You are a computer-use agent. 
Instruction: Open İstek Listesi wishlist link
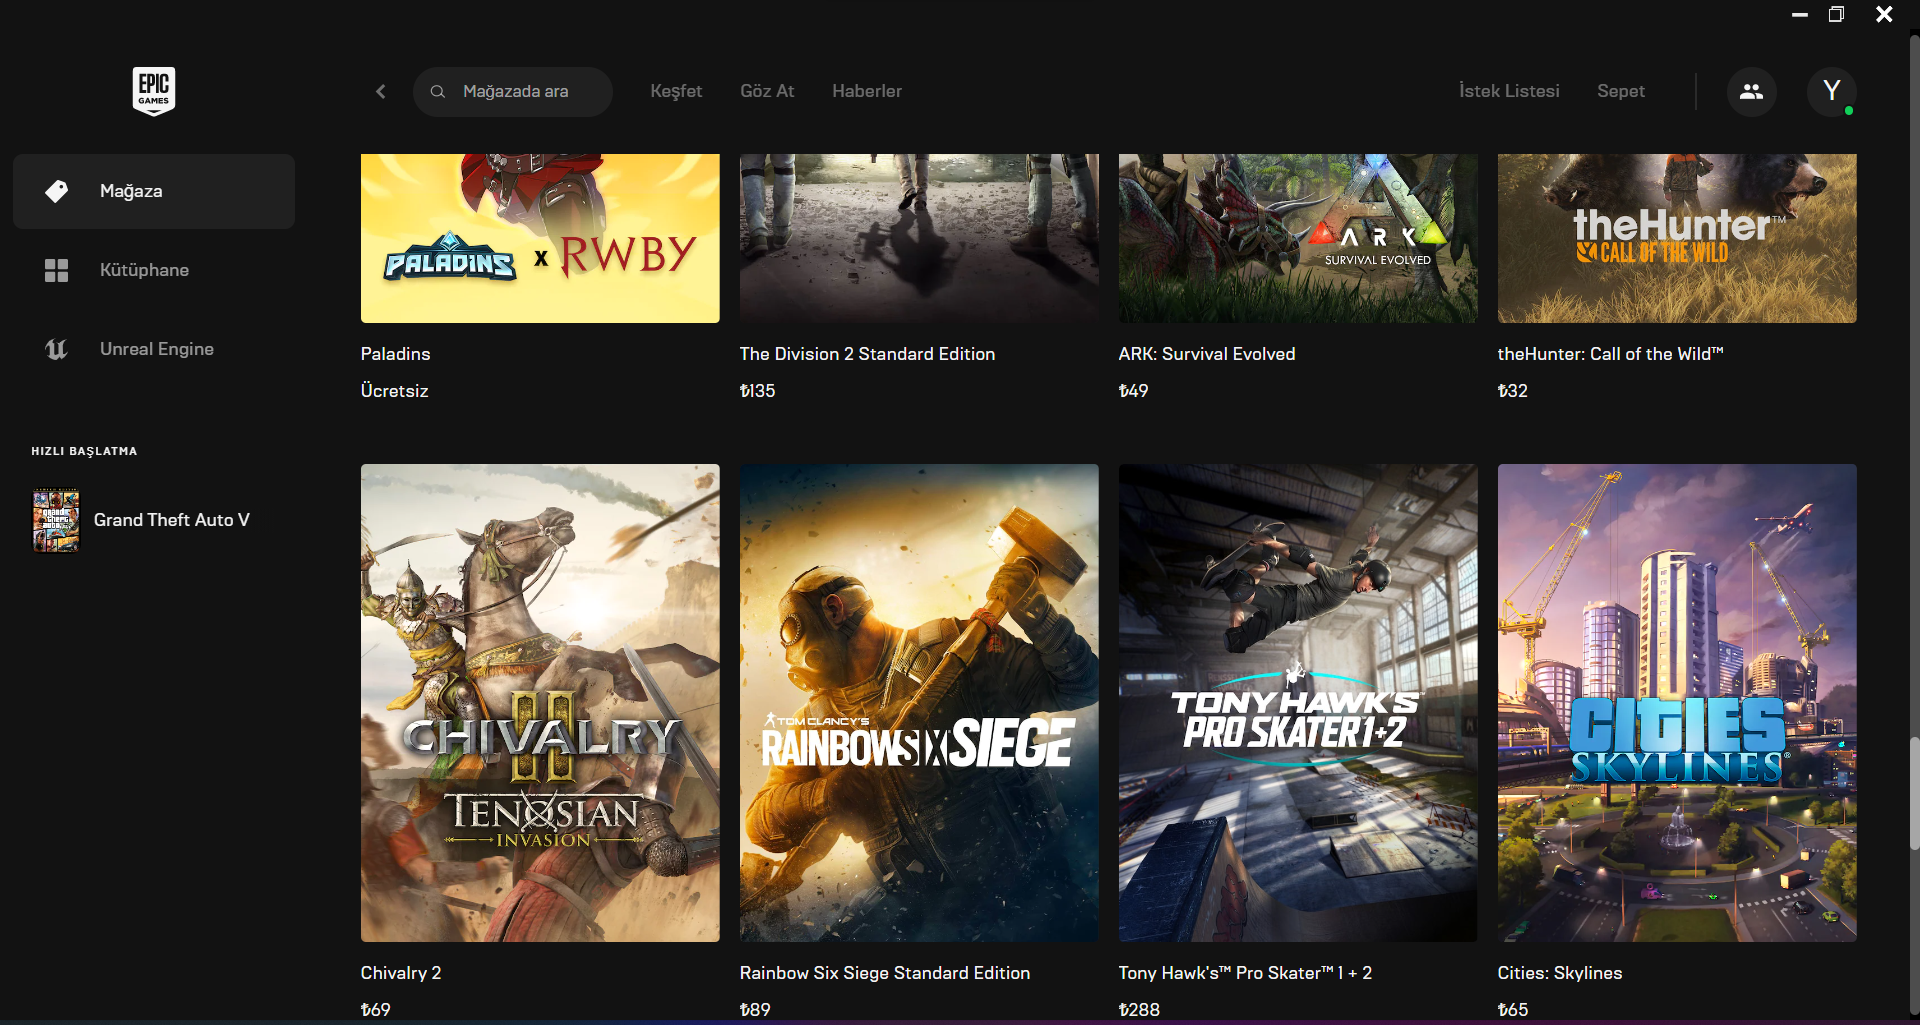1509,91
